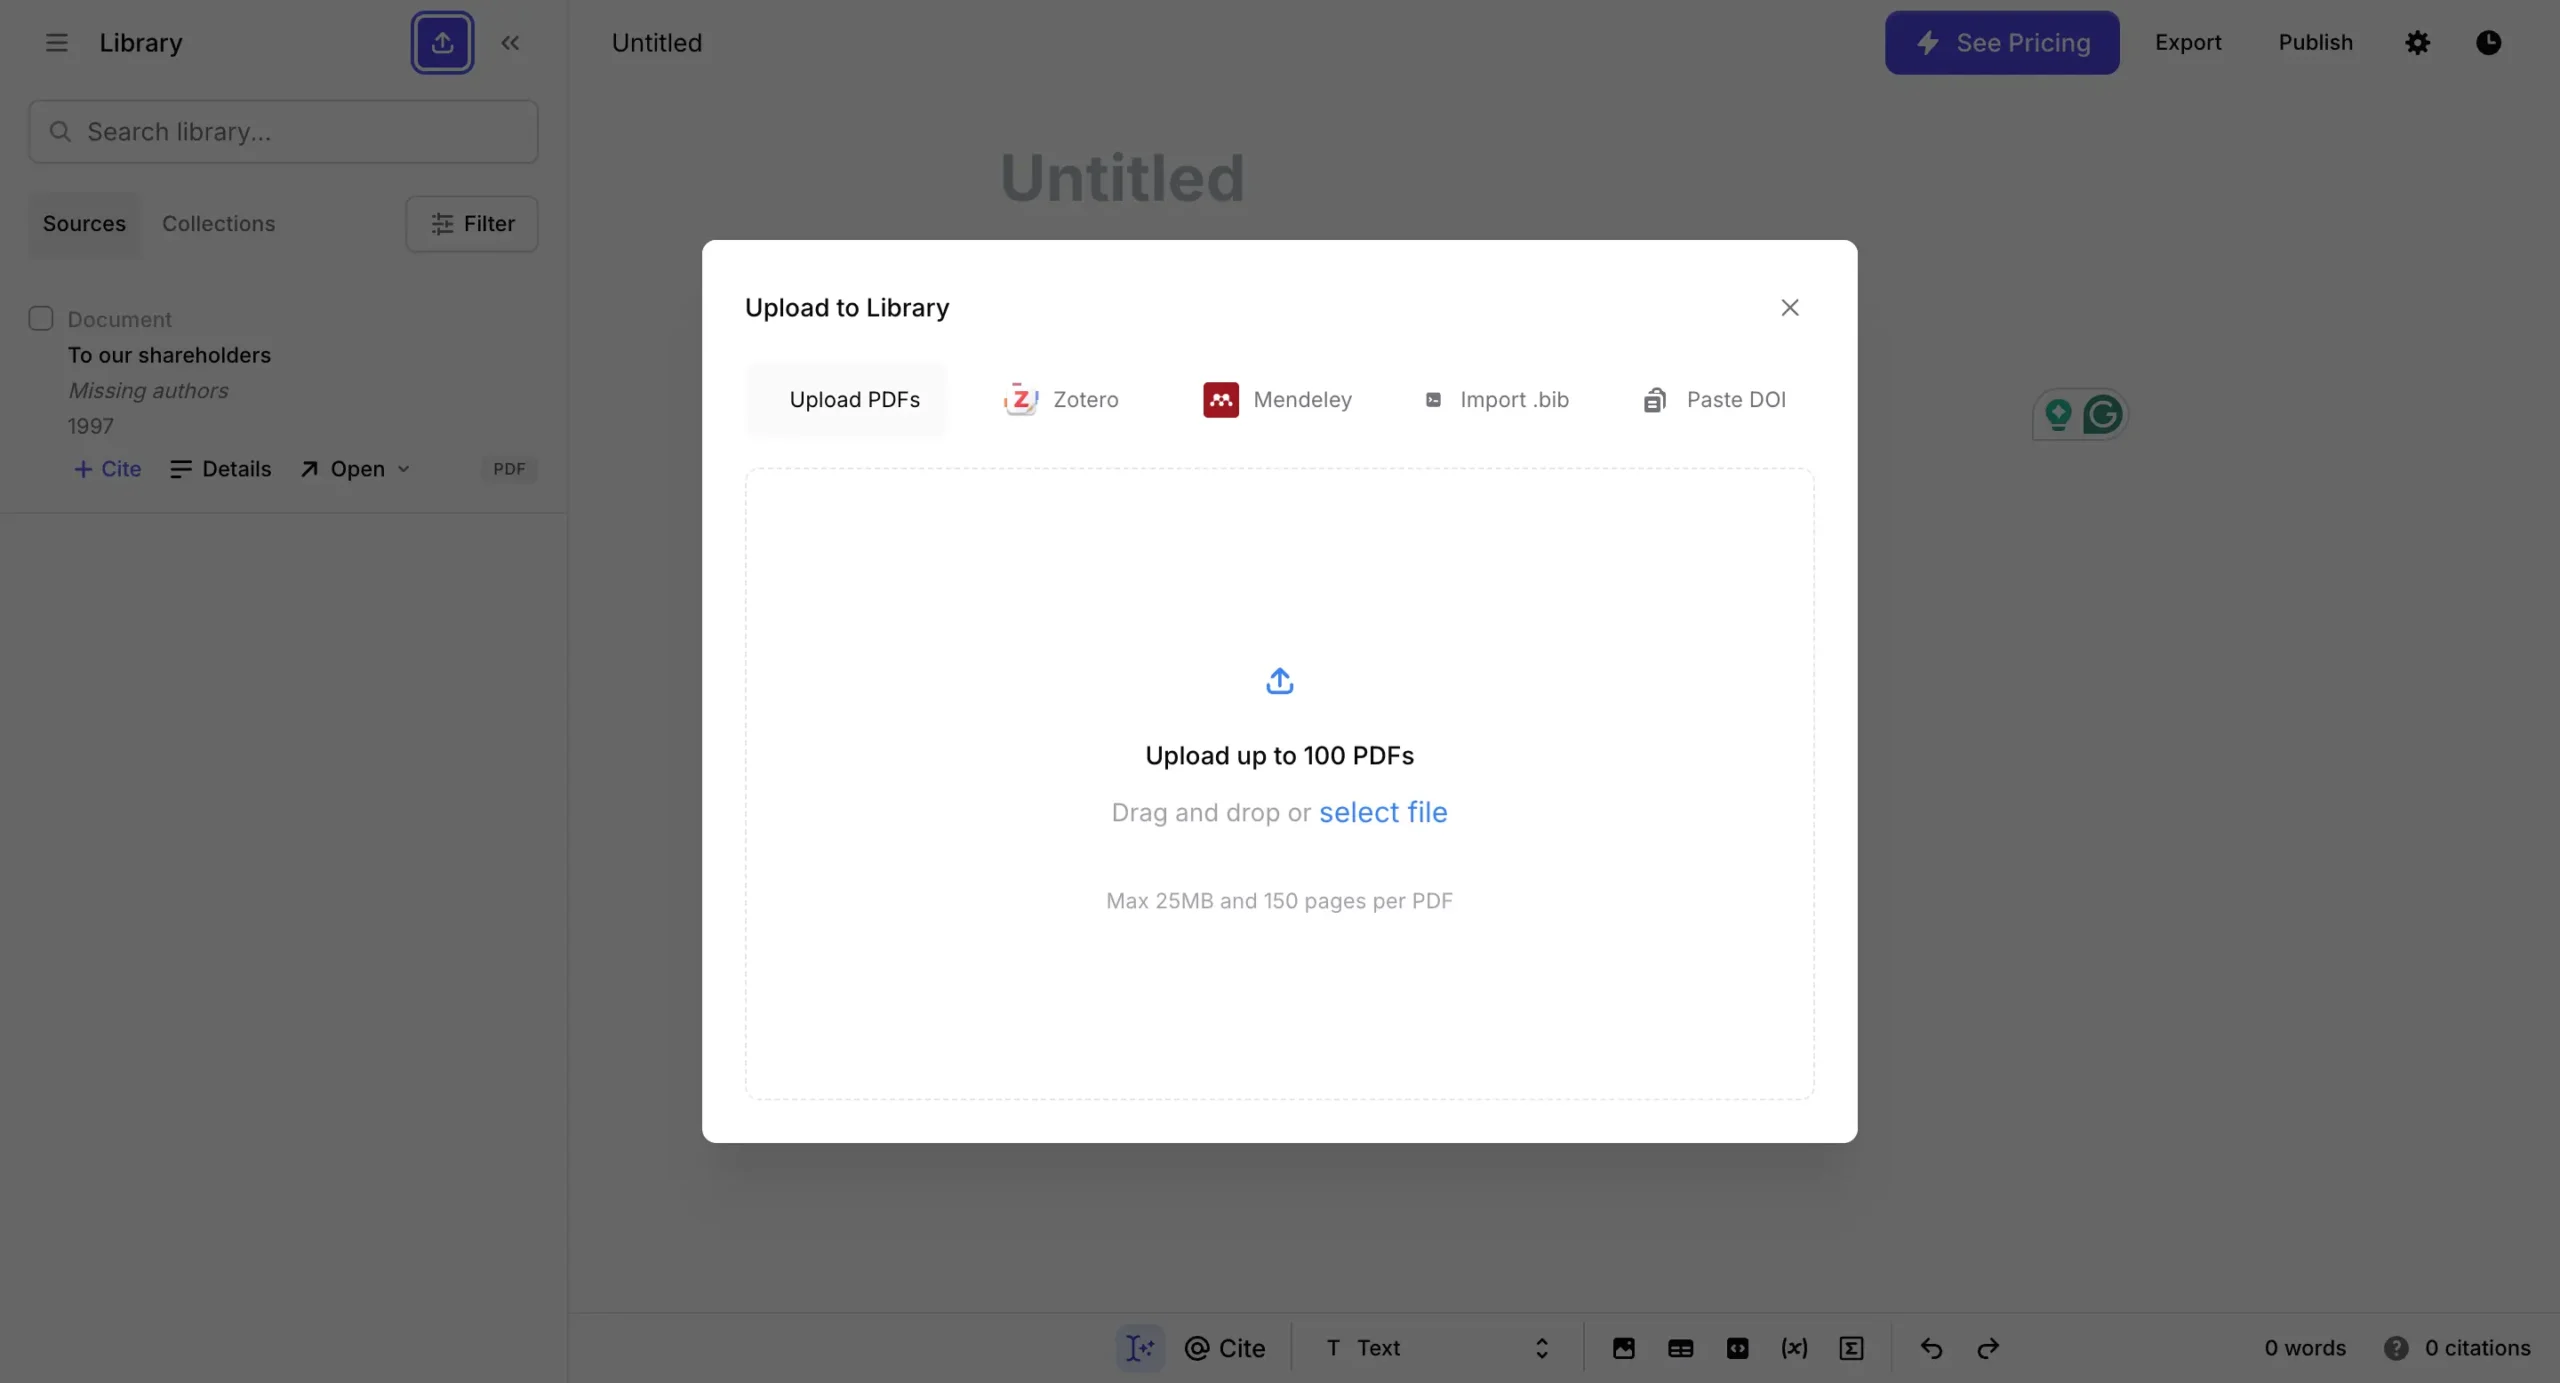Click the Untitled document tab title
Image resolution: width=2560 pixels, height=1383 pixels.
click(656, 43)
